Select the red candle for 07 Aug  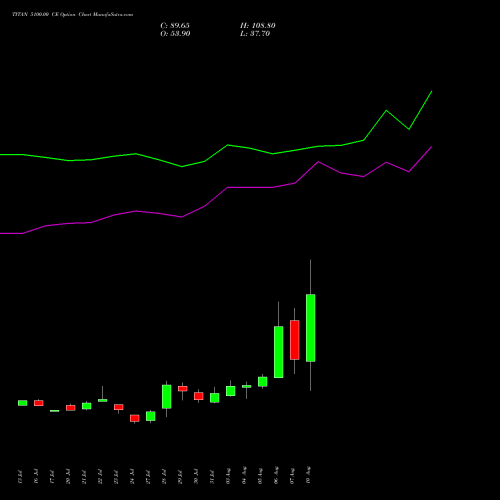[295, 340]
